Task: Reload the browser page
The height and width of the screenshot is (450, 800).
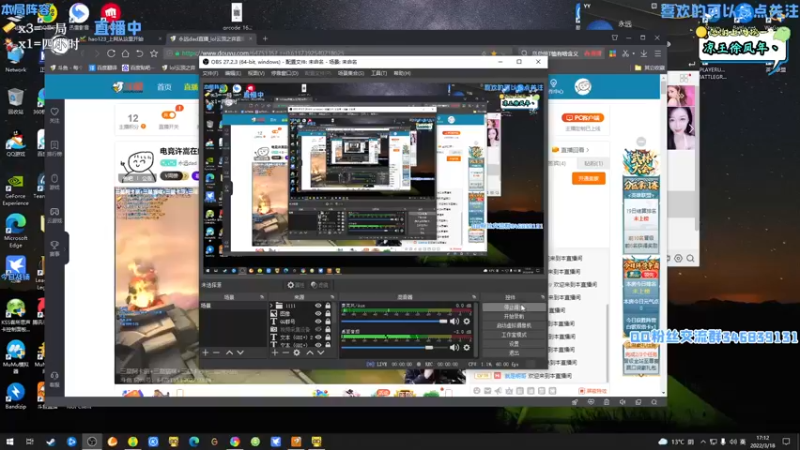Action: [111, 53]
